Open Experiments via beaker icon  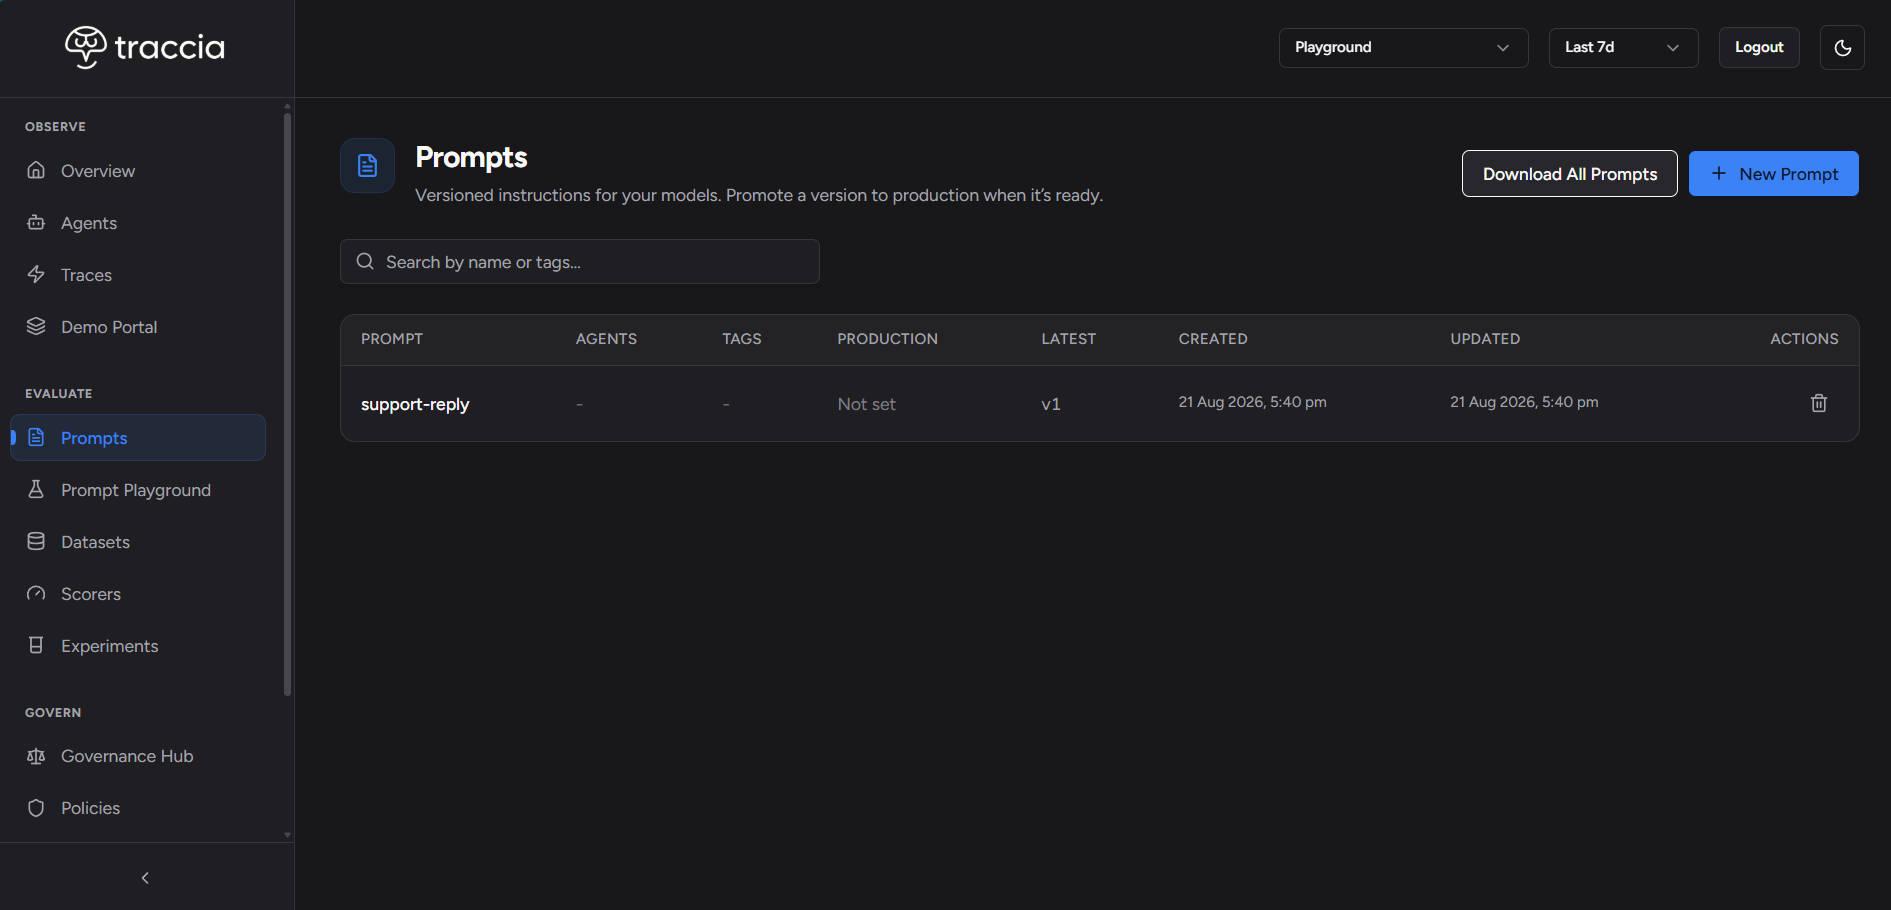click(x=36, y=645)
